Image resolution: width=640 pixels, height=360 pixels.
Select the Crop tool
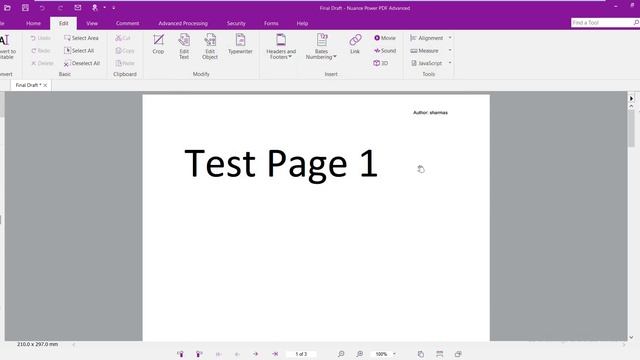coord(158,44)
